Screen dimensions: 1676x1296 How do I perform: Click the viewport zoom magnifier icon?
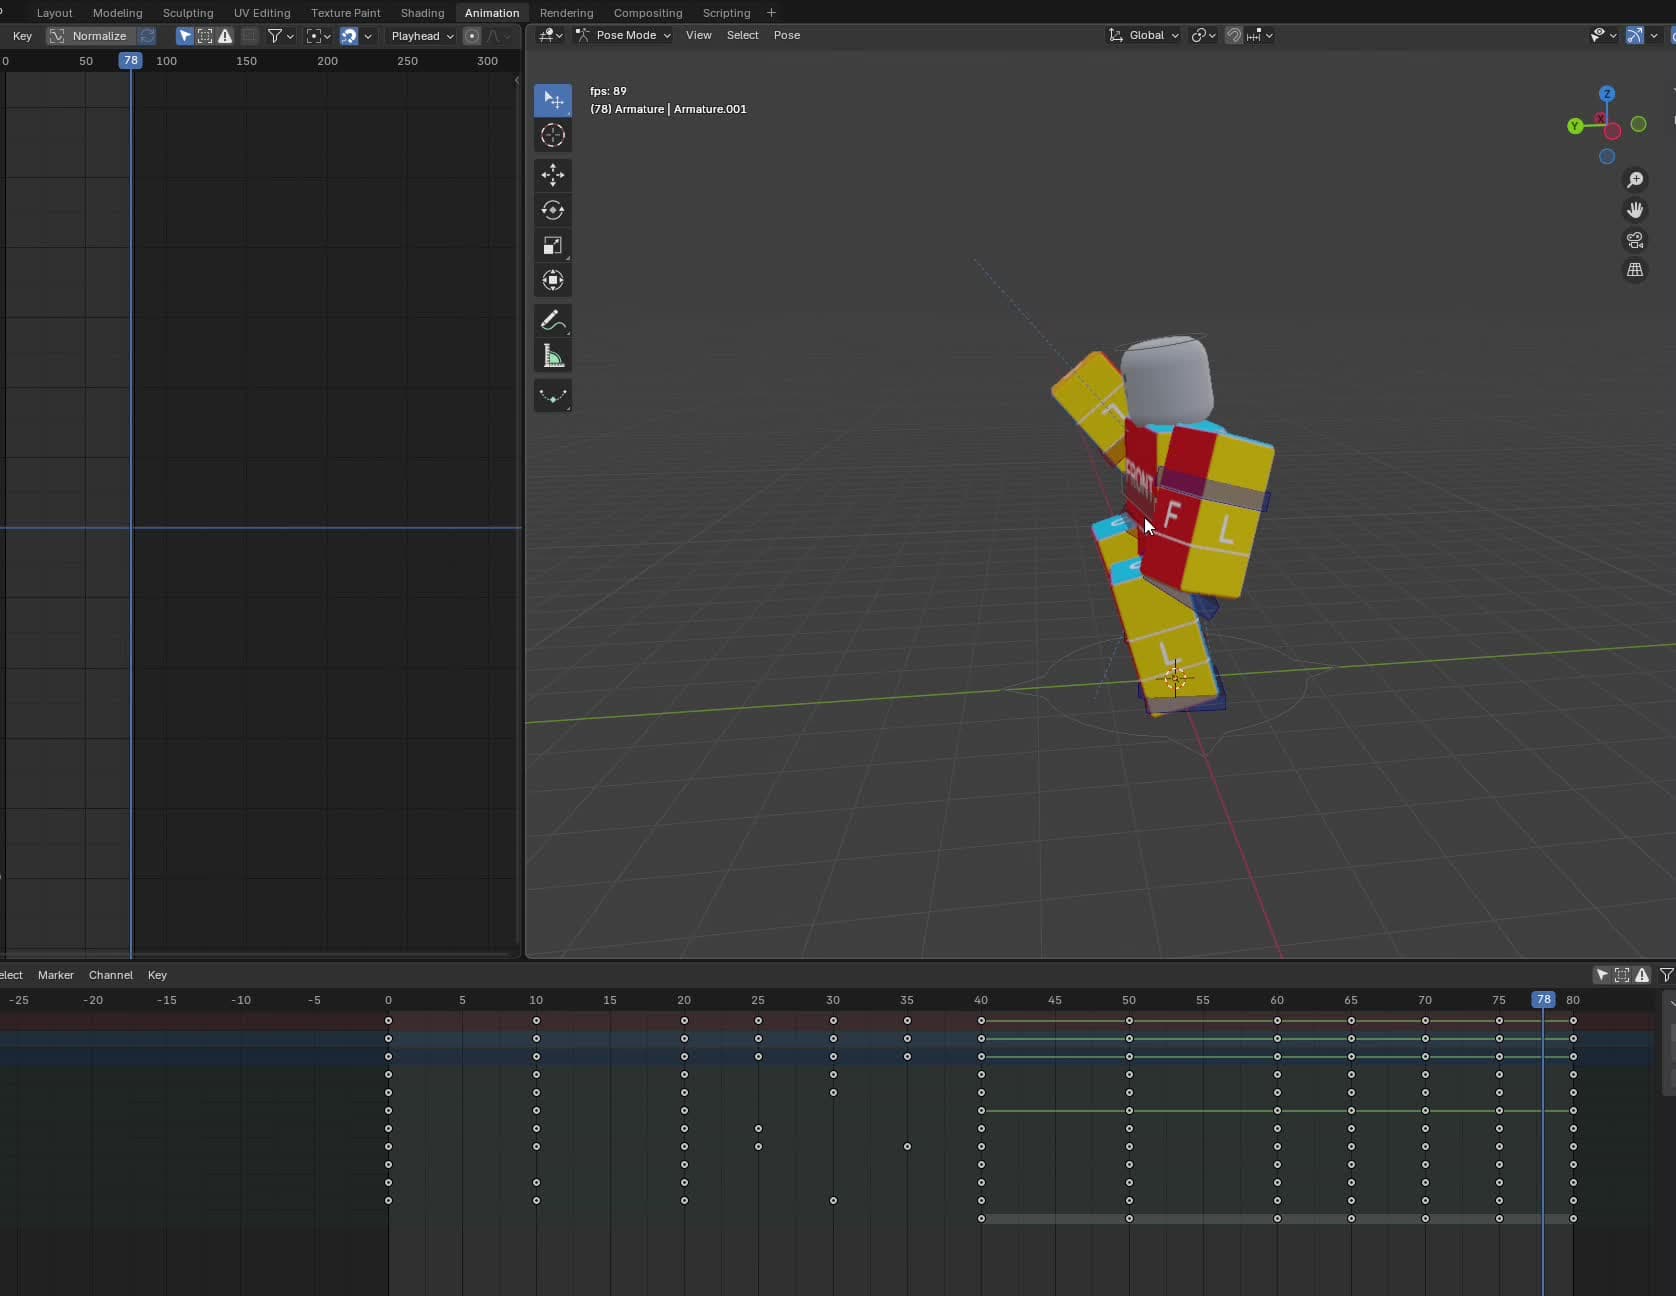pyautogui.click(x=1635, y=180)
